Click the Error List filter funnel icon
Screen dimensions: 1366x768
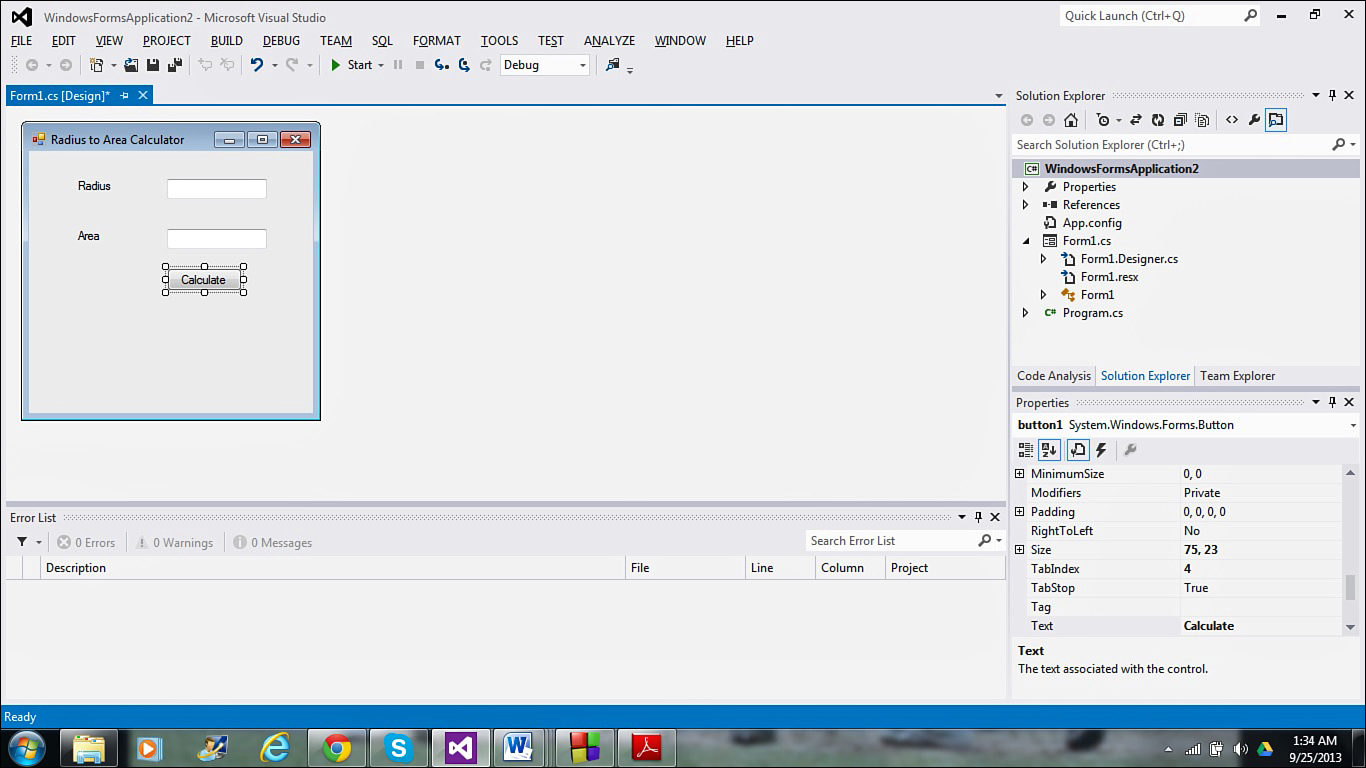pos(22,542)
